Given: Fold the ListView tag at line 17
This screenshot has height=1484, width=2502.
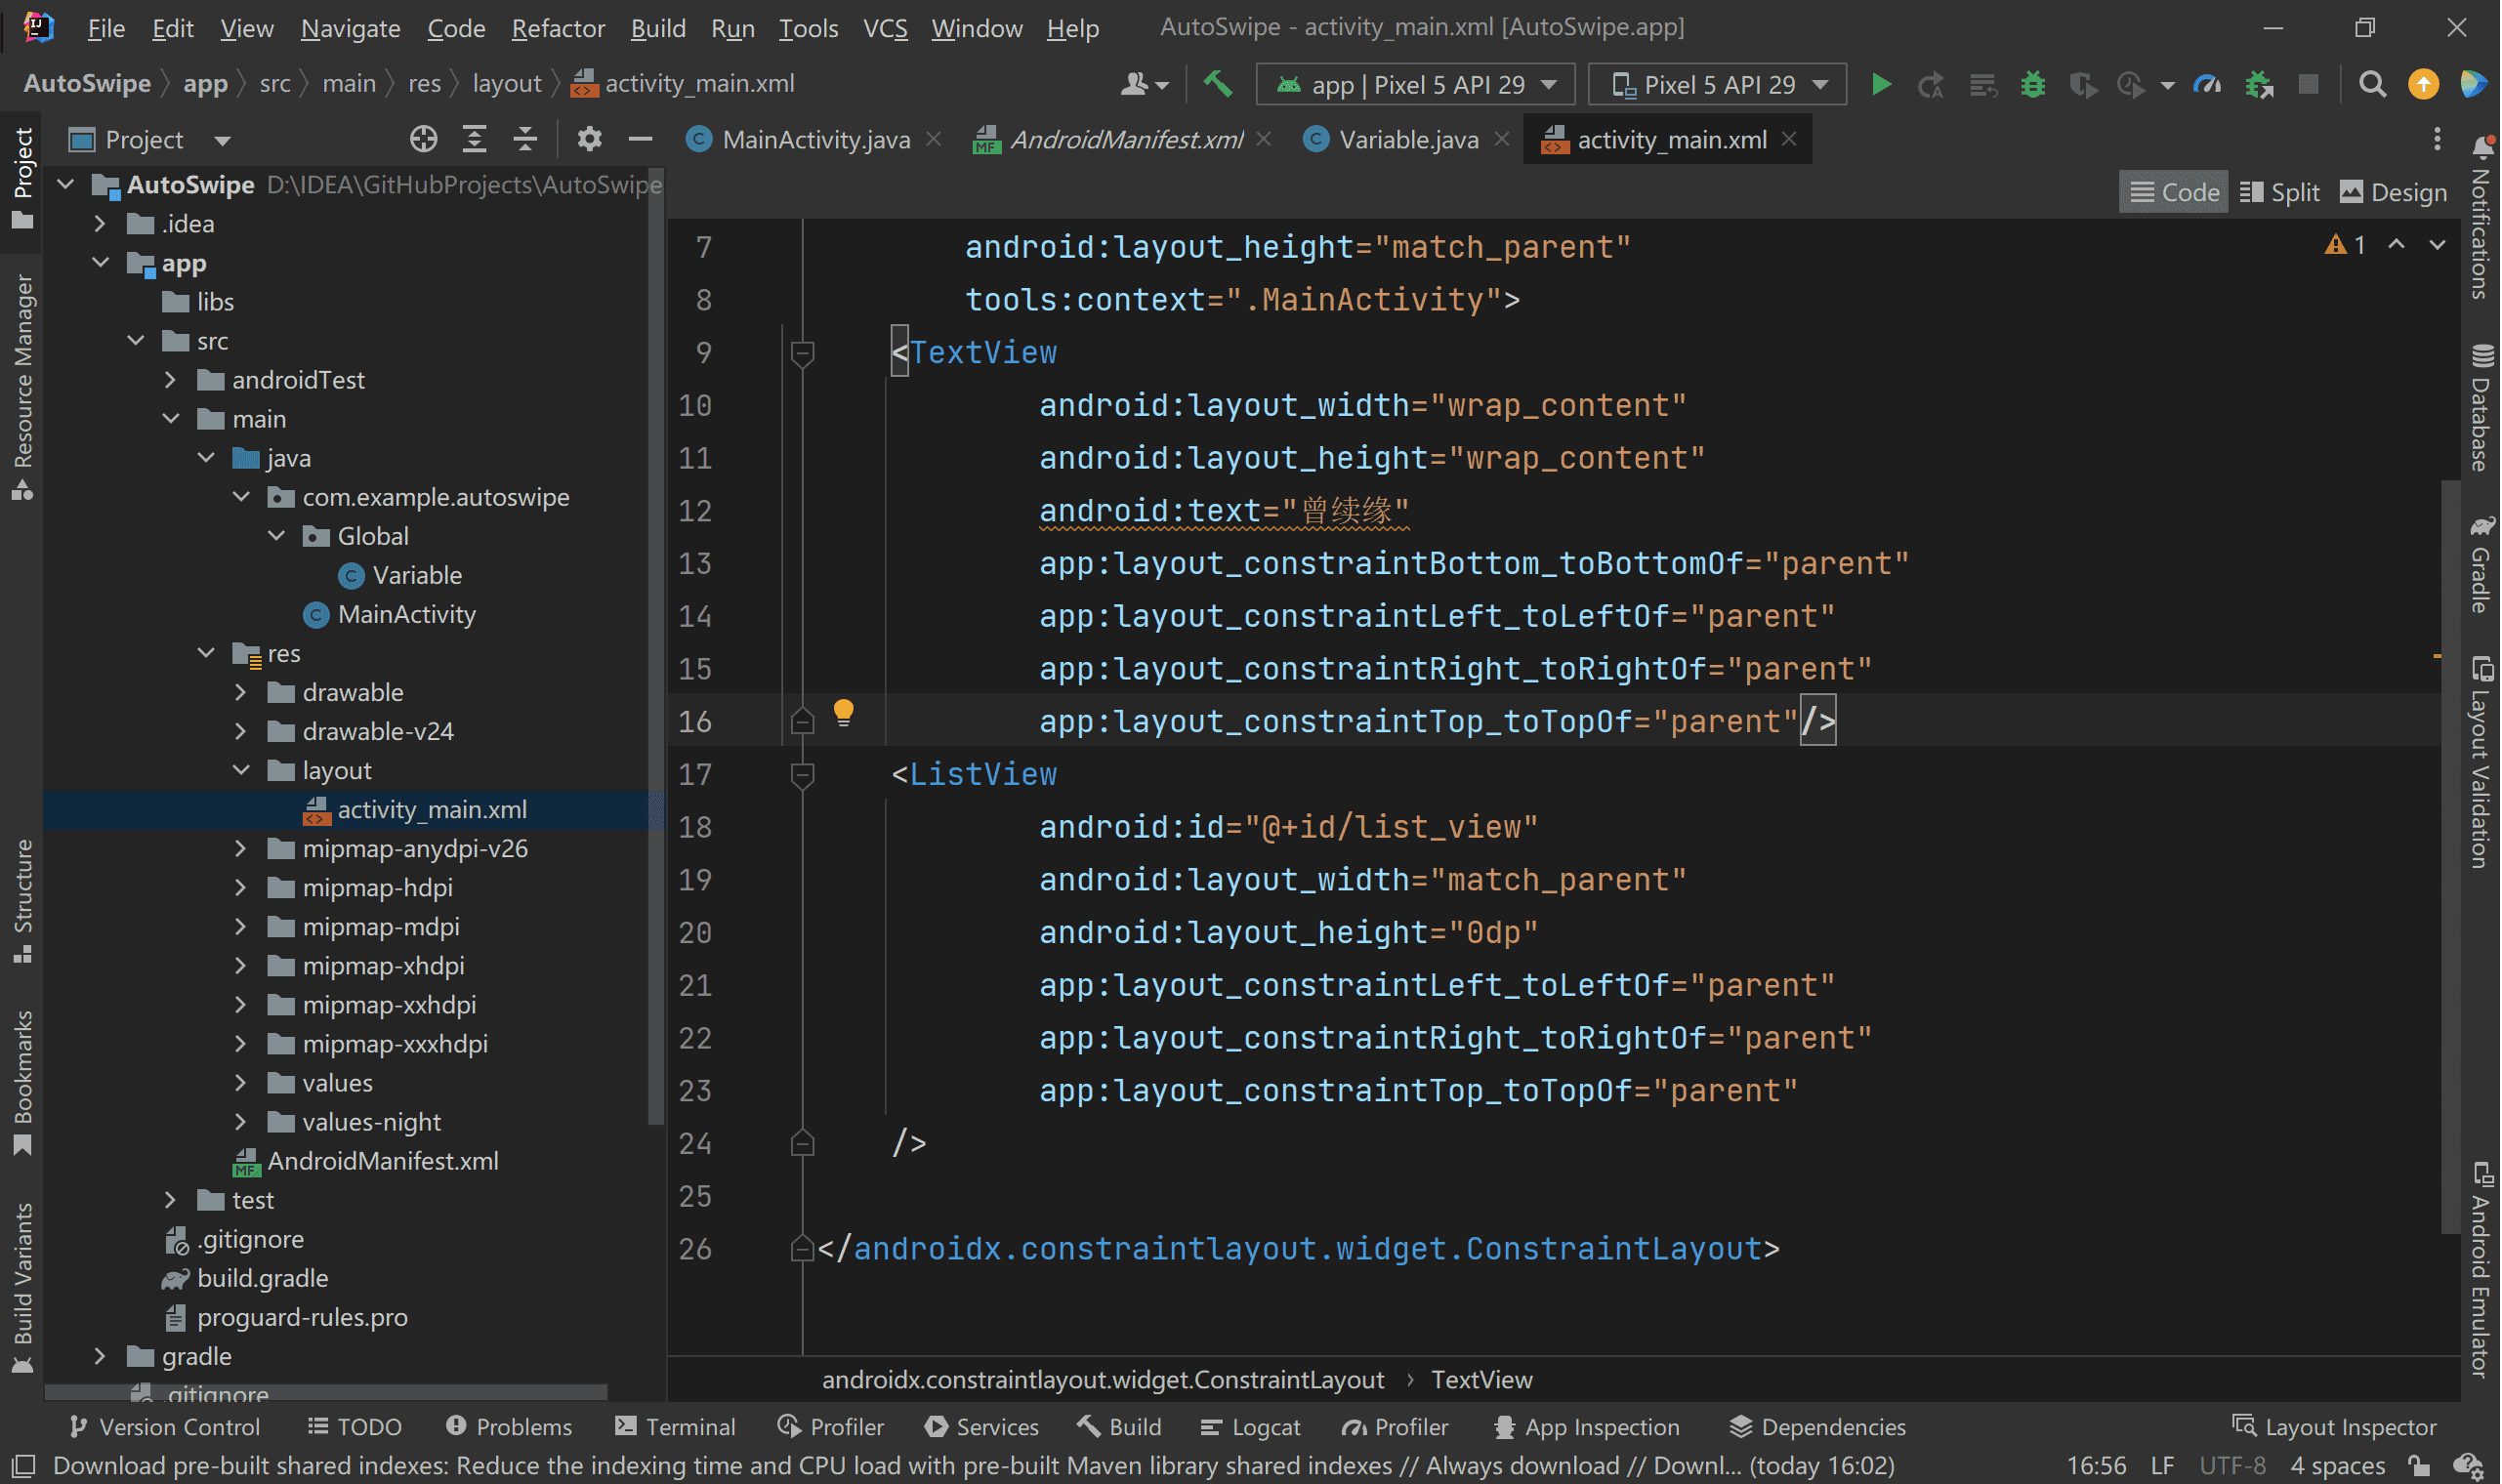Looking at the screenshot, I should (802, 775).
